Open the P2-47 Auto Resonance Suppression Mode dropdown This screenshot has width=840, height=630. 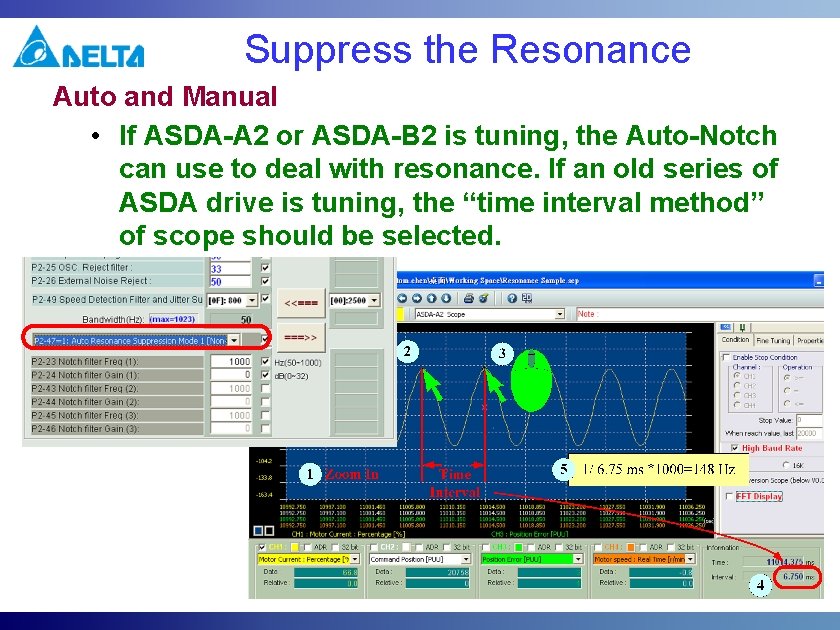[x=234, y=340]
